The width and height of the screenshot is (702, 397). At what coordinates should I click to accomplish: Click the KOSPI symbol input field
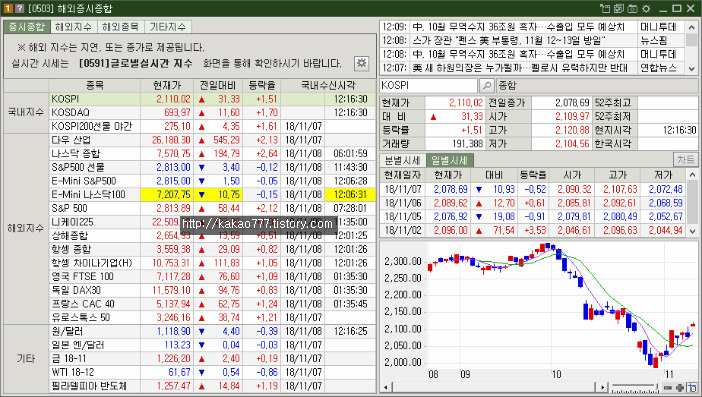click(x=428, y=85)
